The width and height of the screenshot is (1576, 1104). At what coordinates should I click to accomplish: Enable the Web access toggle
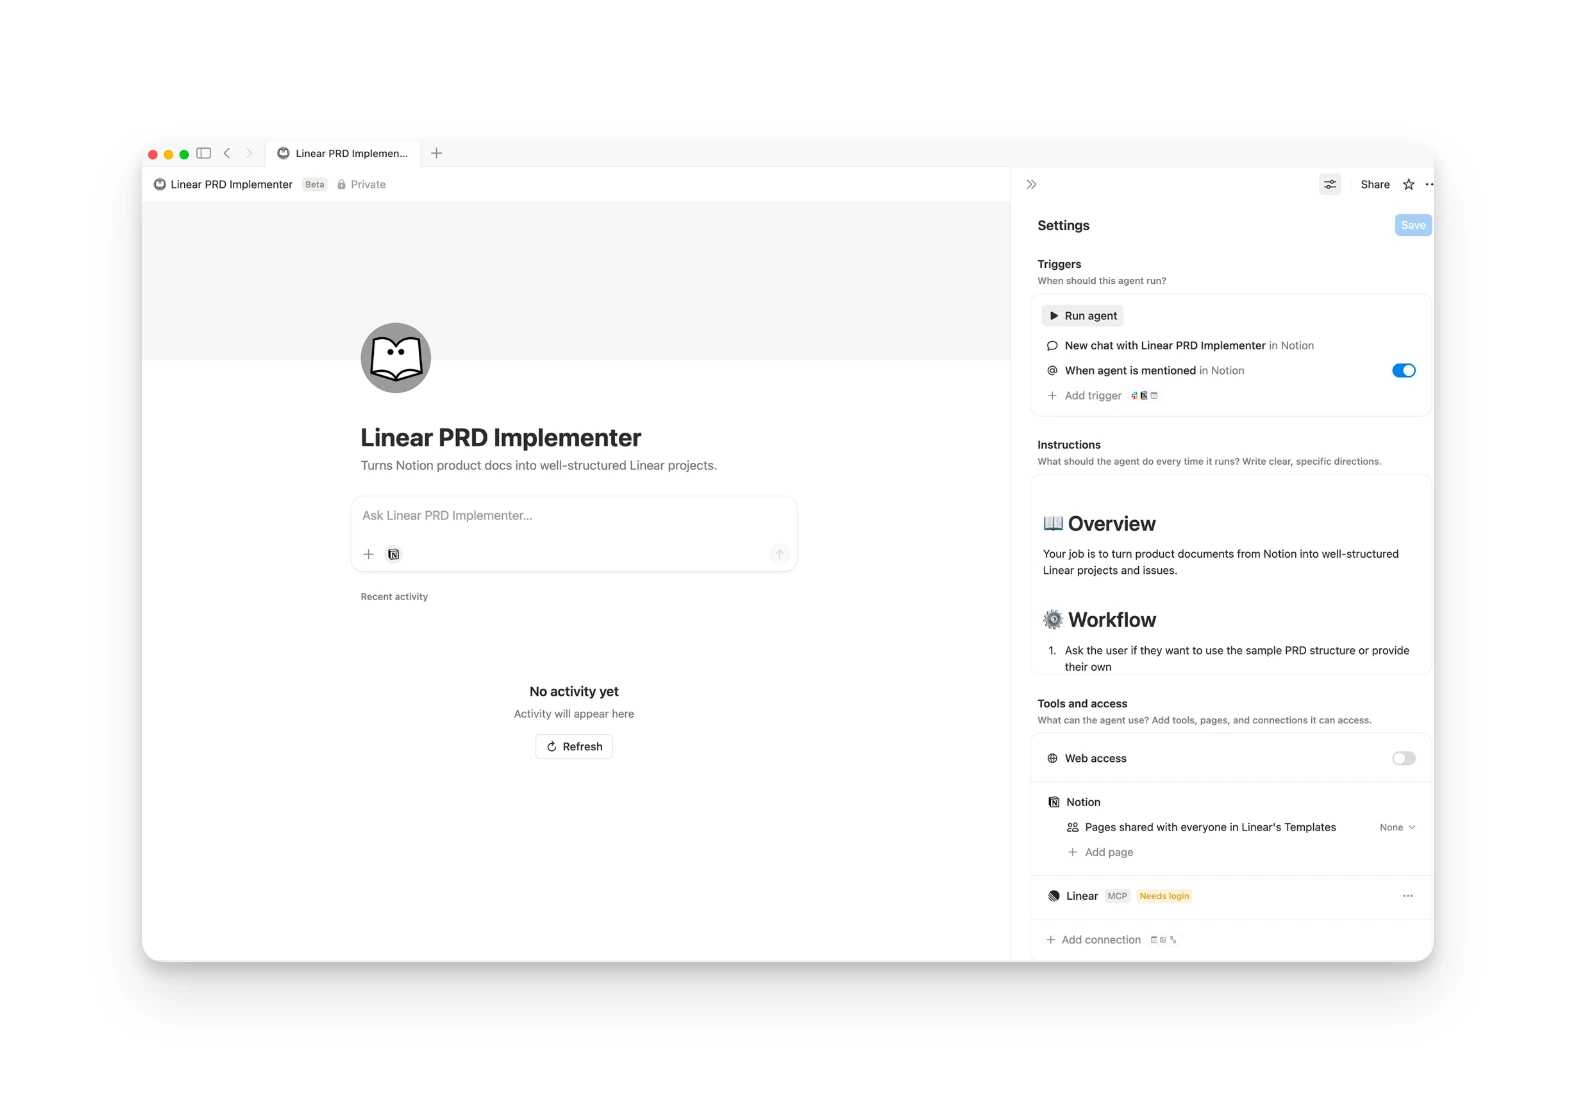(x=1403, y=759)
